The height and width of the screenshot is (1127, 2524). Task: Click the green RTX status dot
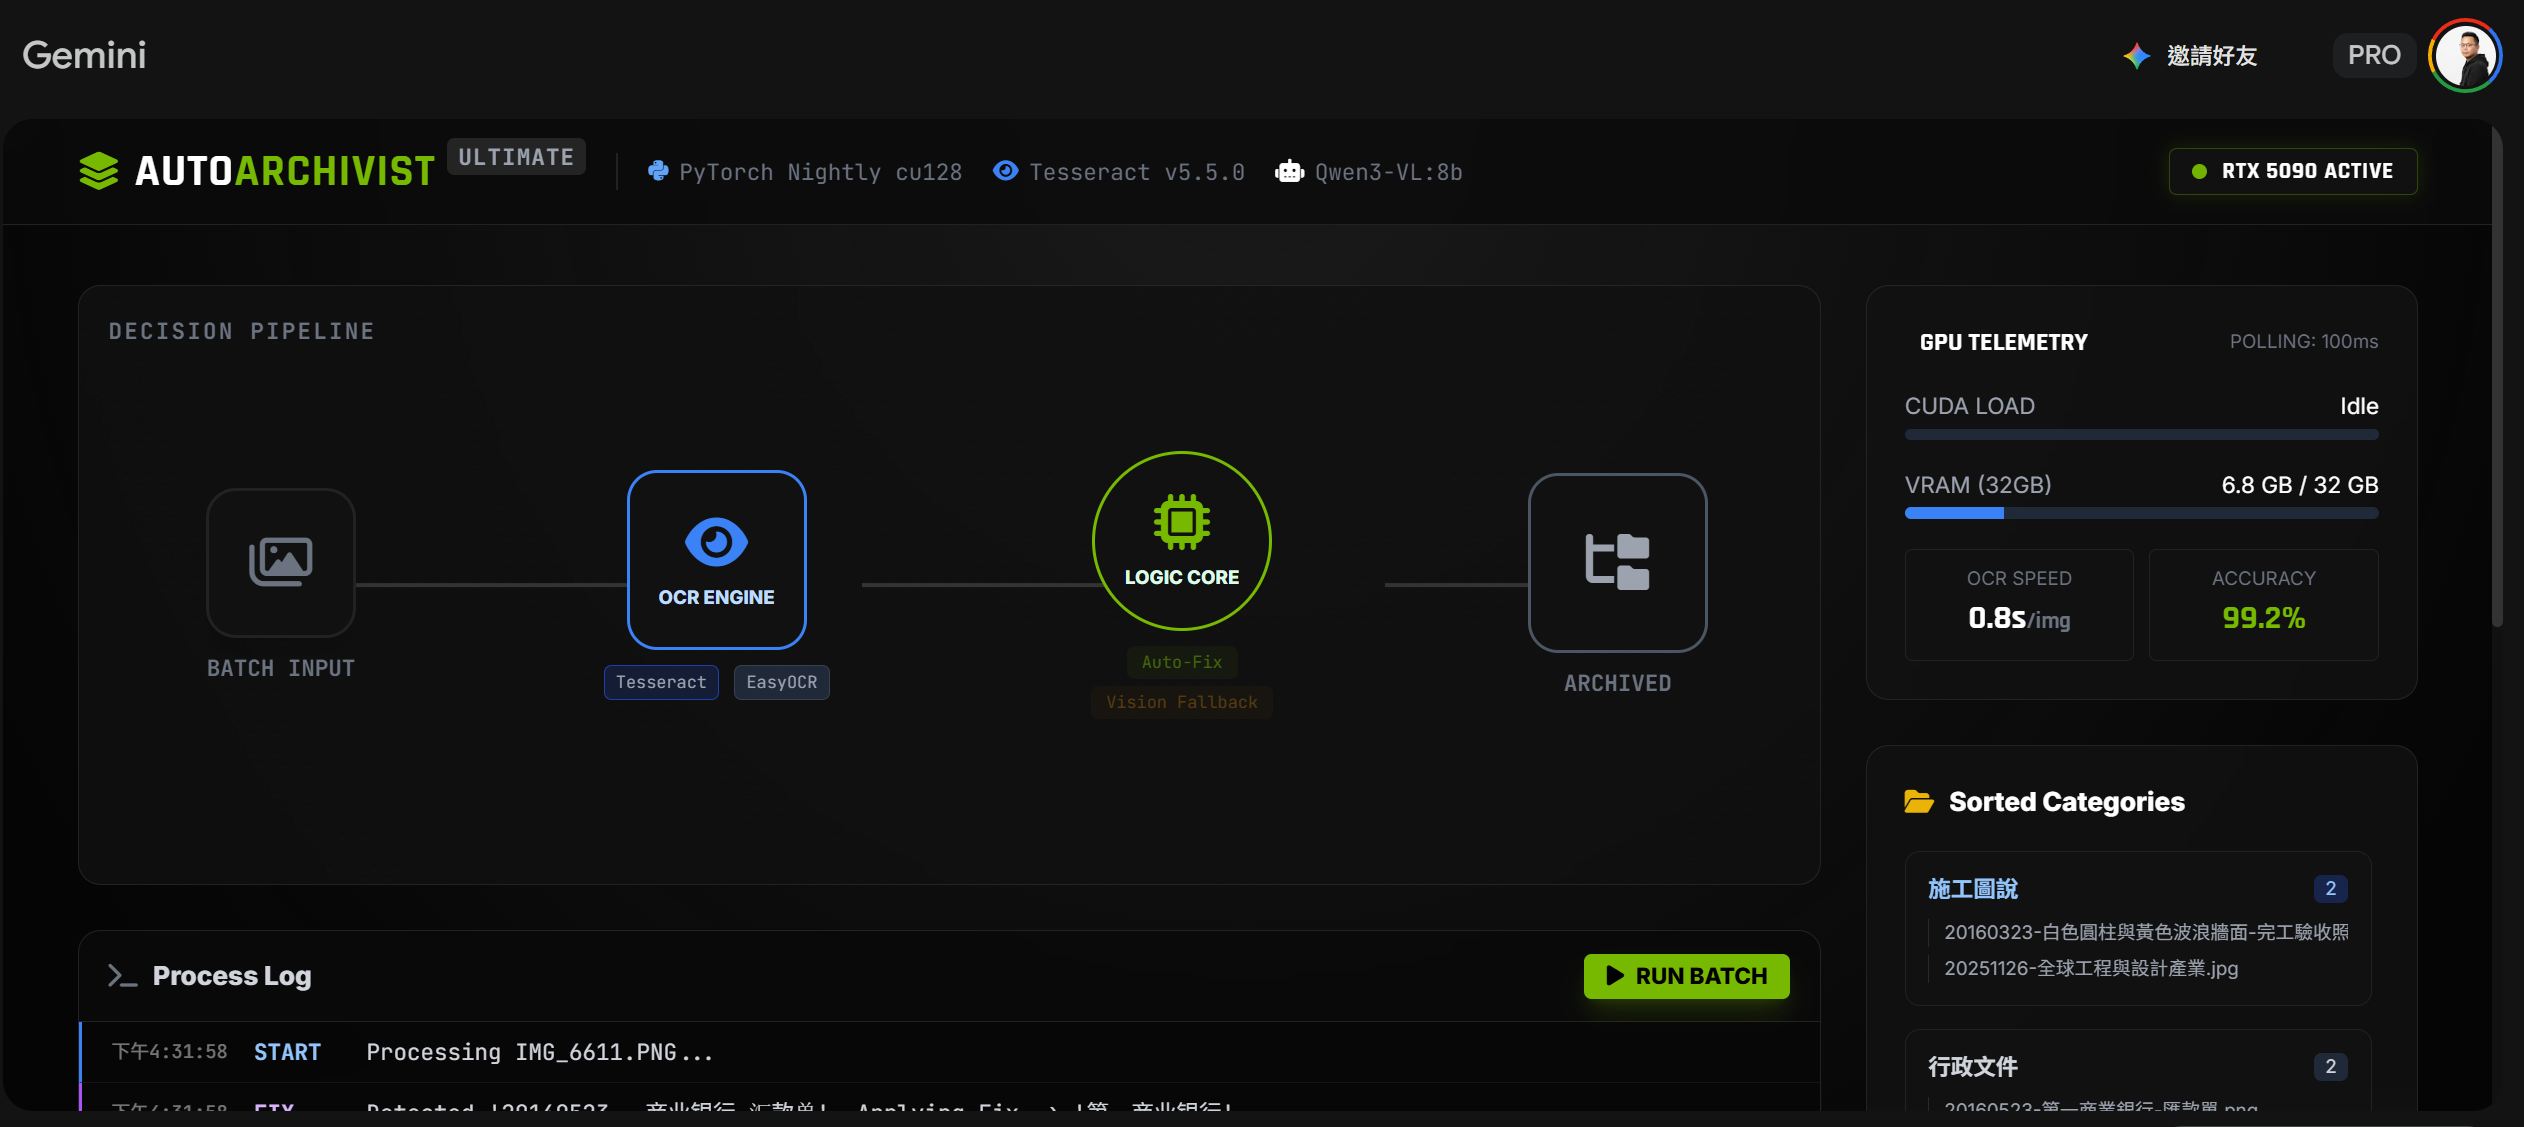coord(2199,172)
